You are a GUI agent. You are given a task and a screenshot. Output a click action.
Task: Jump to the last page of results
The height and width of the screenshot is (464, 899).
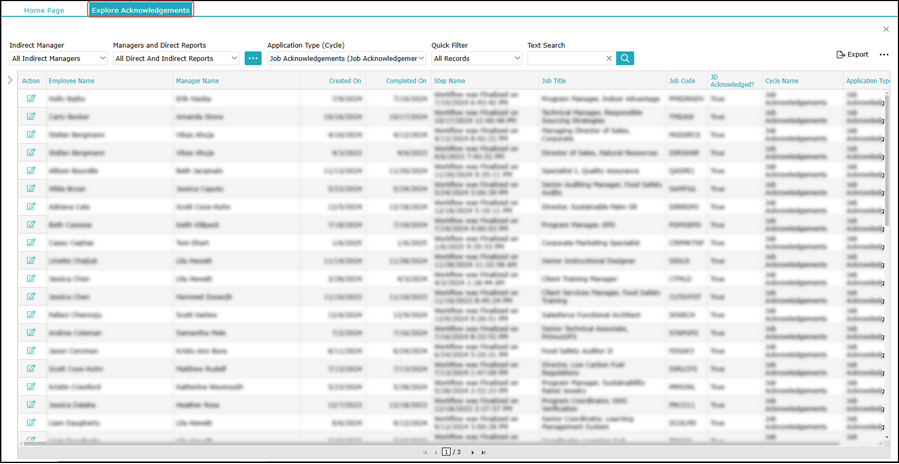point(484,453)
